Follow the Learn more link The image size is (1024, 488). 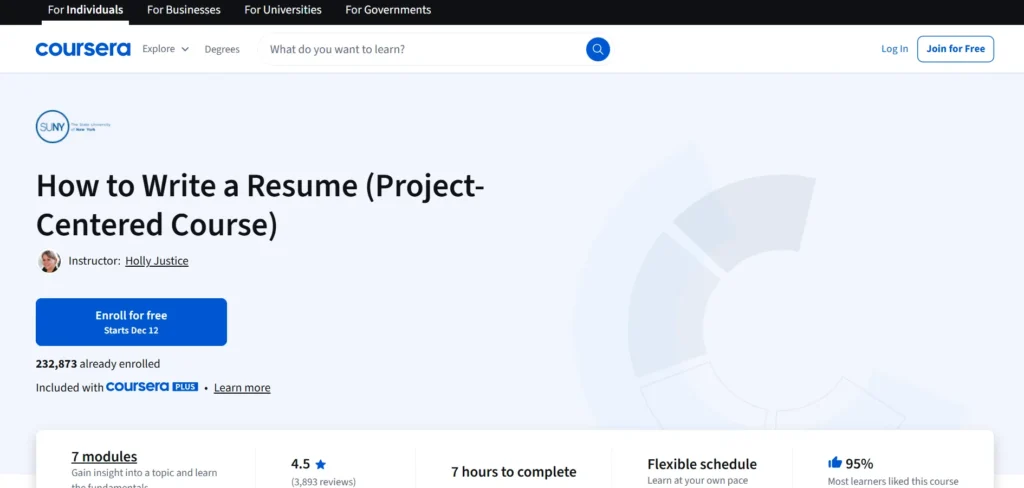click(242, 388)
